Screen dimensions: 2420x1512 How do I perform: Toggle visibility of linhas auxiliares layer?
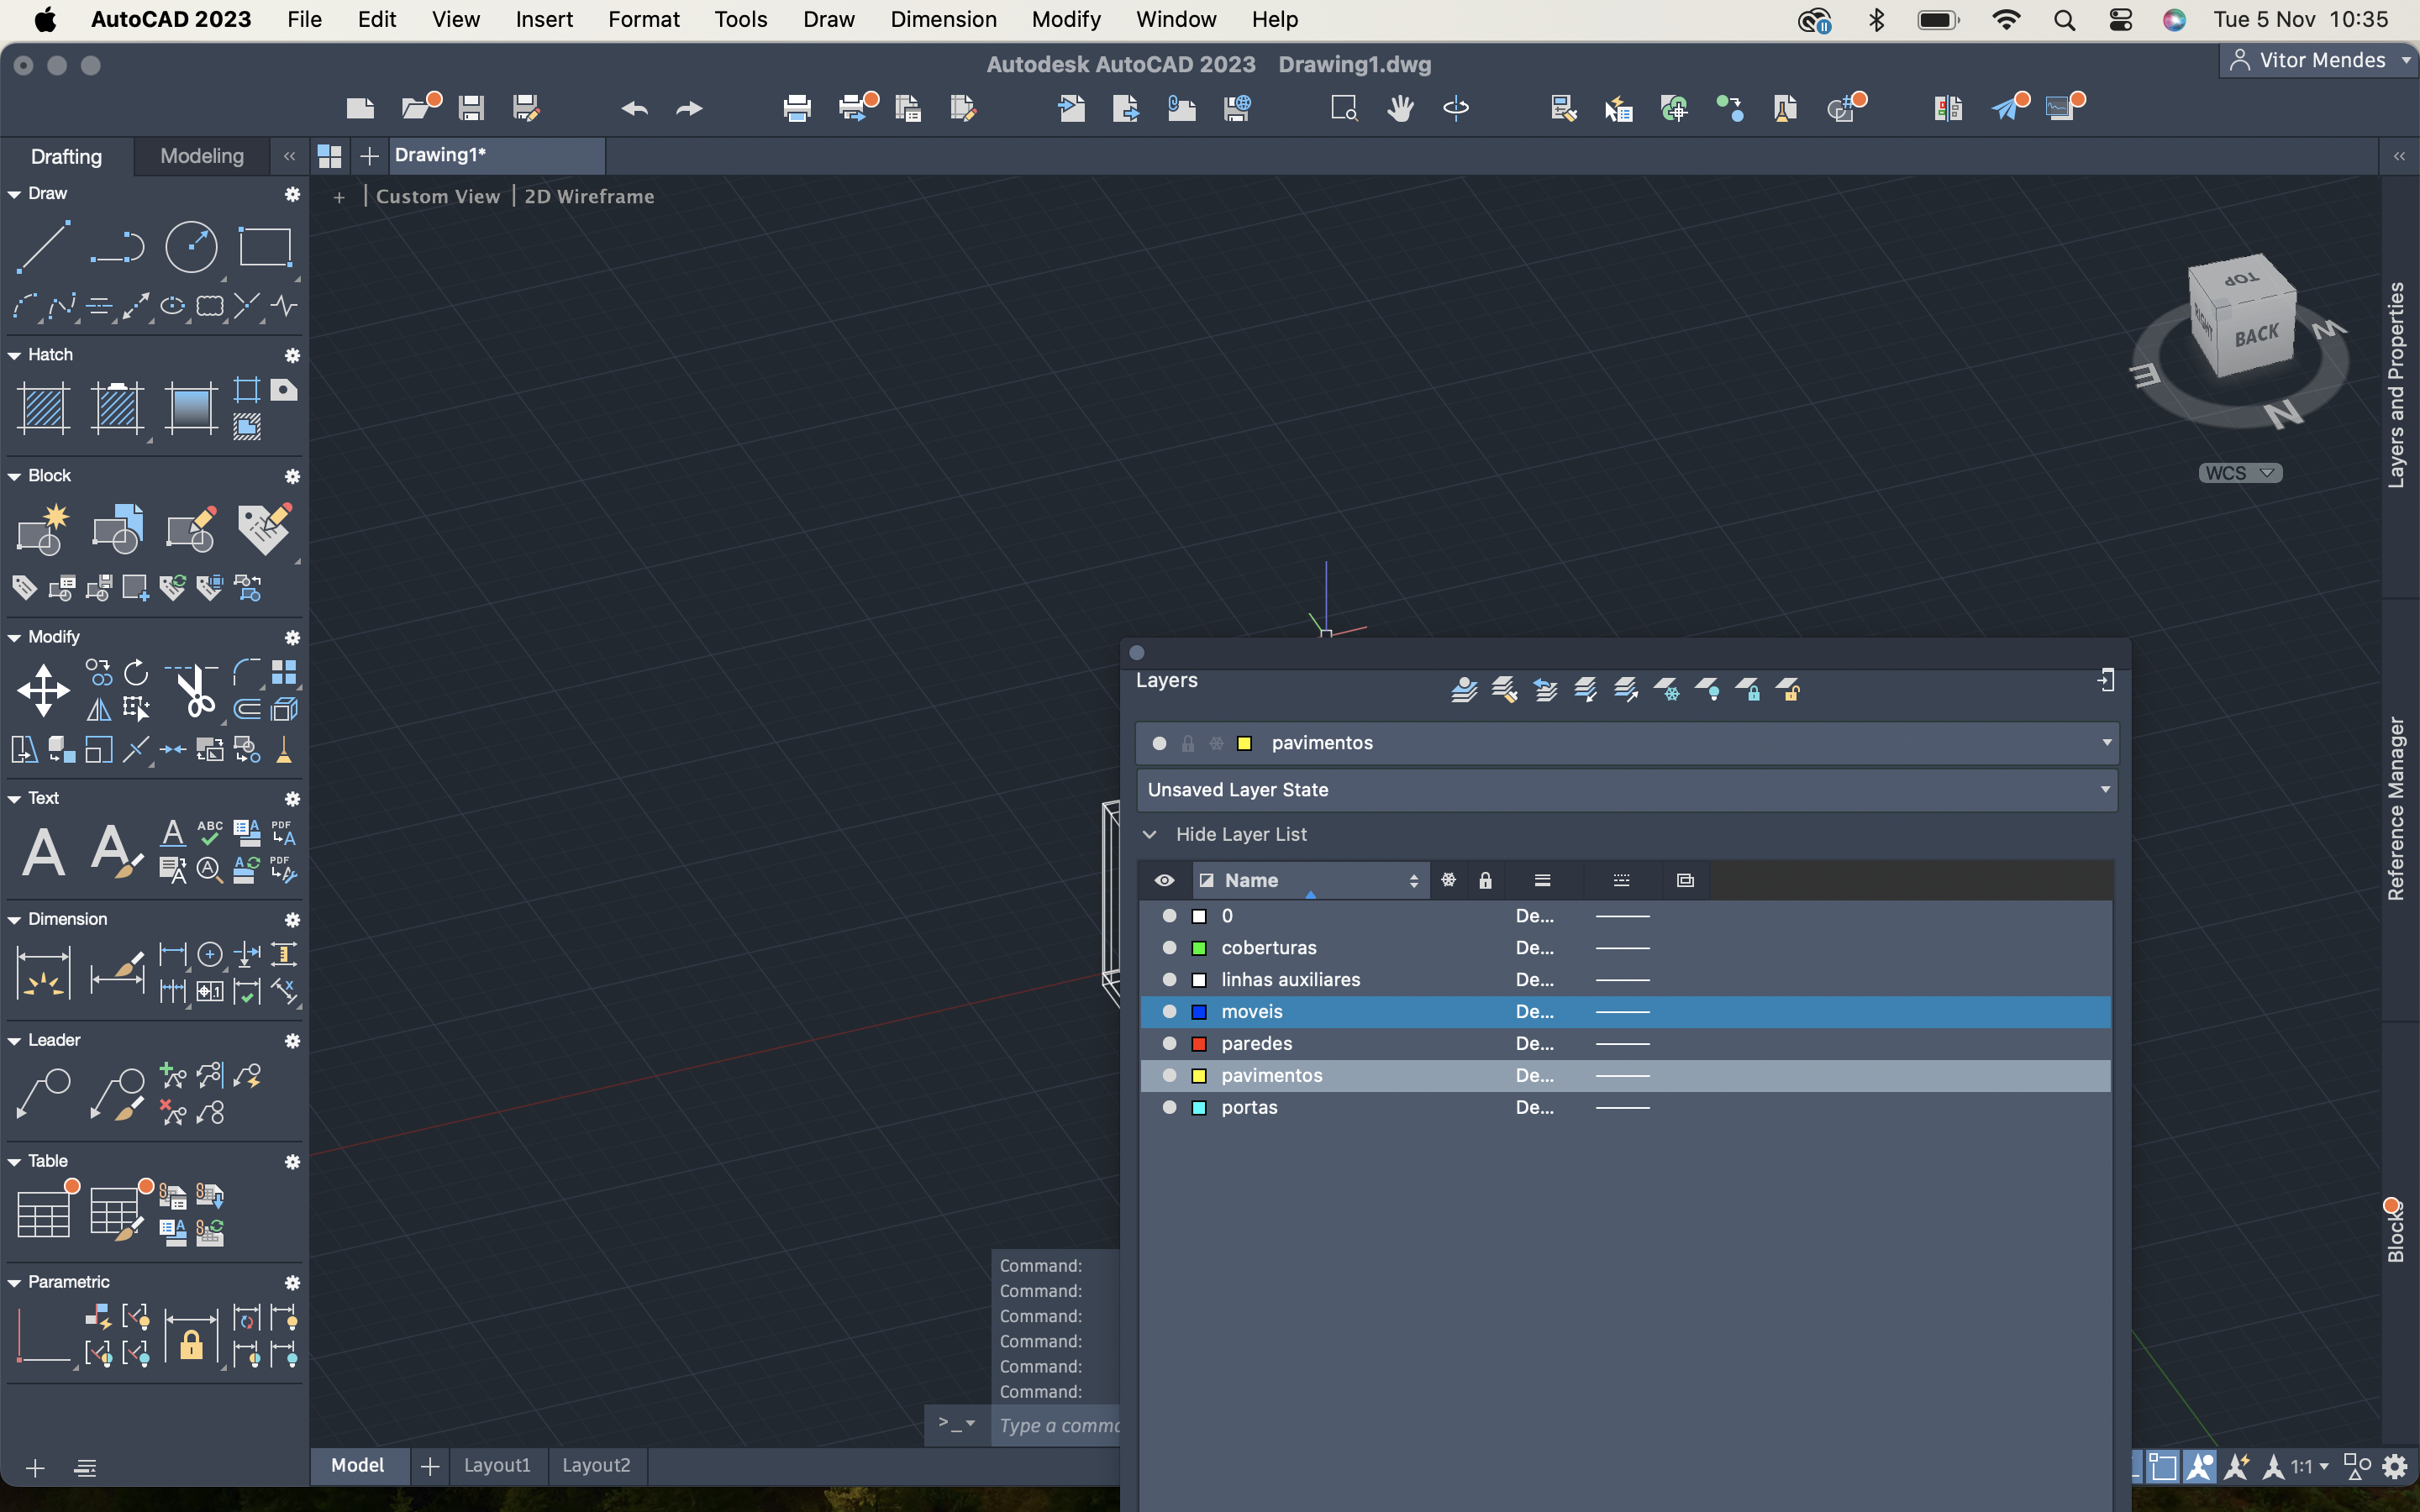click(1169, 980)
